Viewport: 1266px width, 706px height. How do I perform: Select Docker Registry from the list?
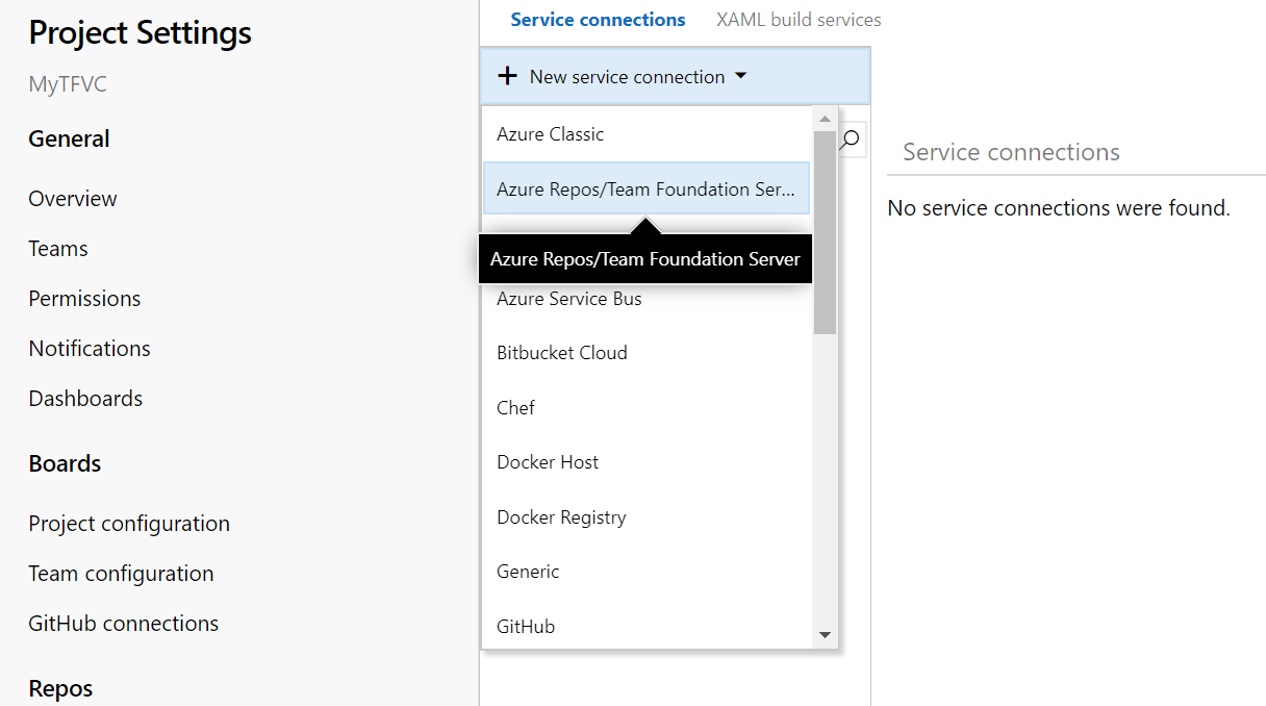click(561, 516)
